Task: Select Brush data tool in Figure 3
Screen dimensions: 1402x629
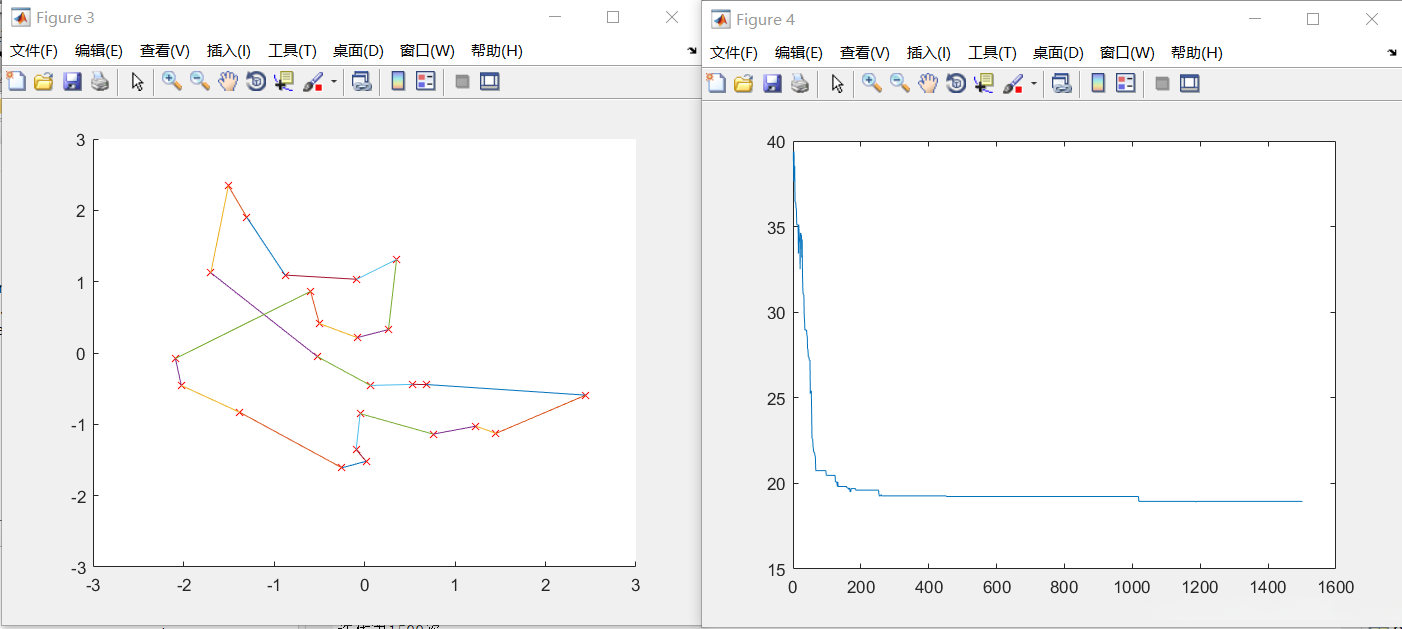Action: click(313, 82)
